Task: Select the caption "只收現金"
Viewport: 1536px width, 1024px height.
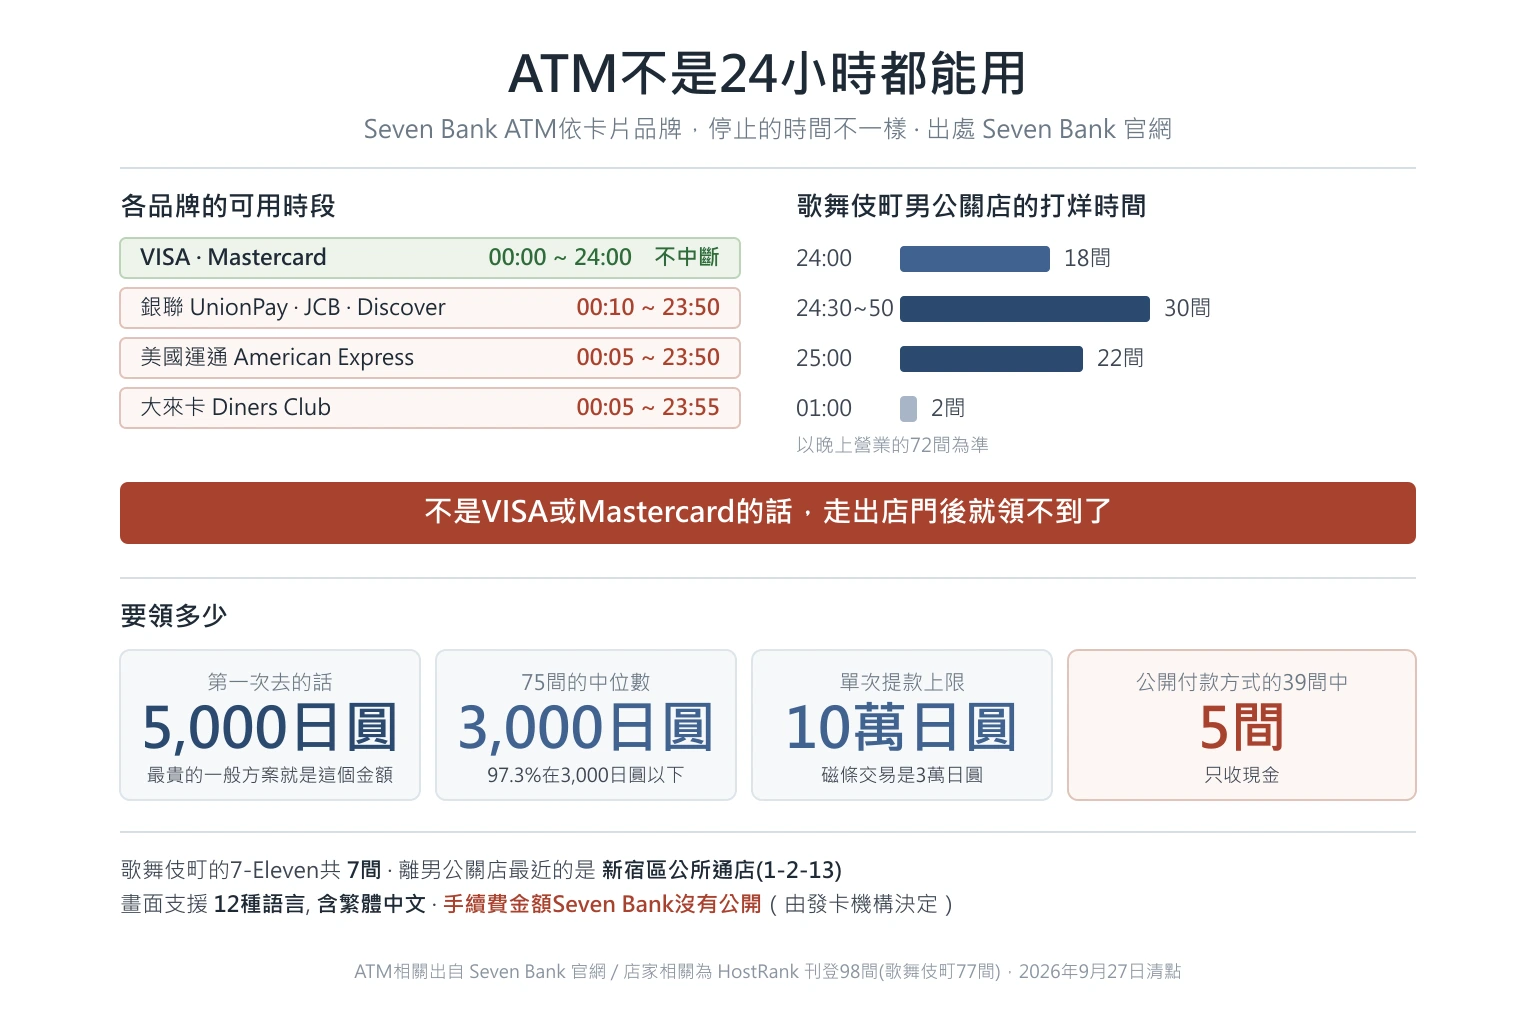Action: (x=1242, y=775)
